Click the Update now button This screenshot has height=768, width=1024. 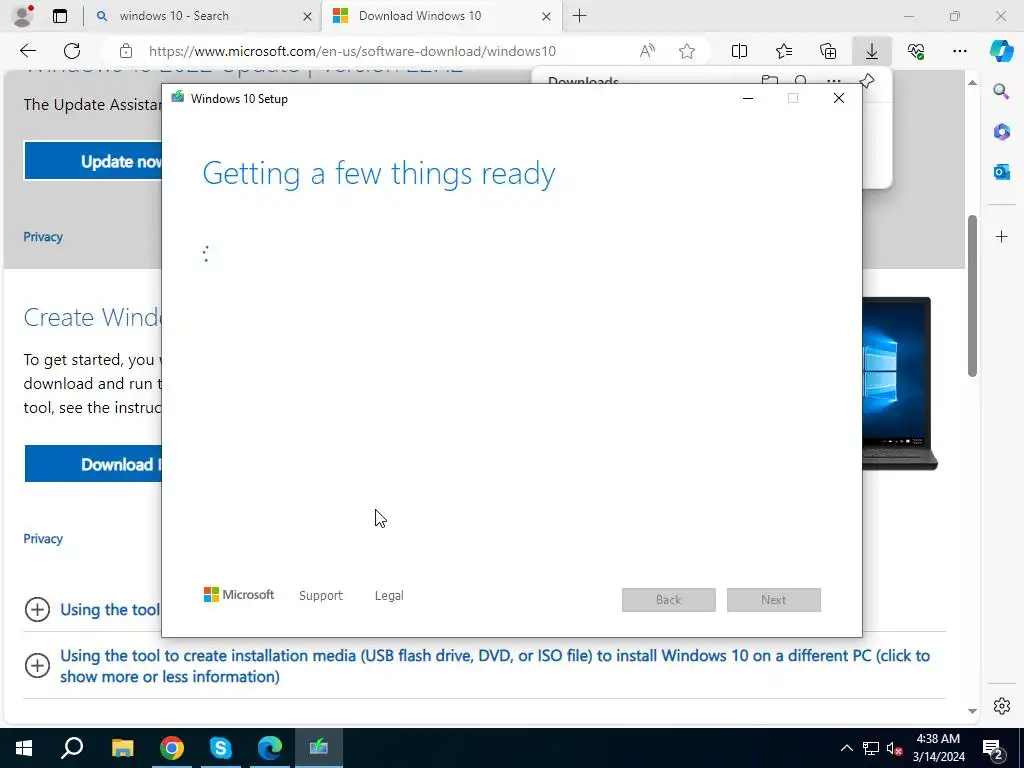(x=93, y=161)
